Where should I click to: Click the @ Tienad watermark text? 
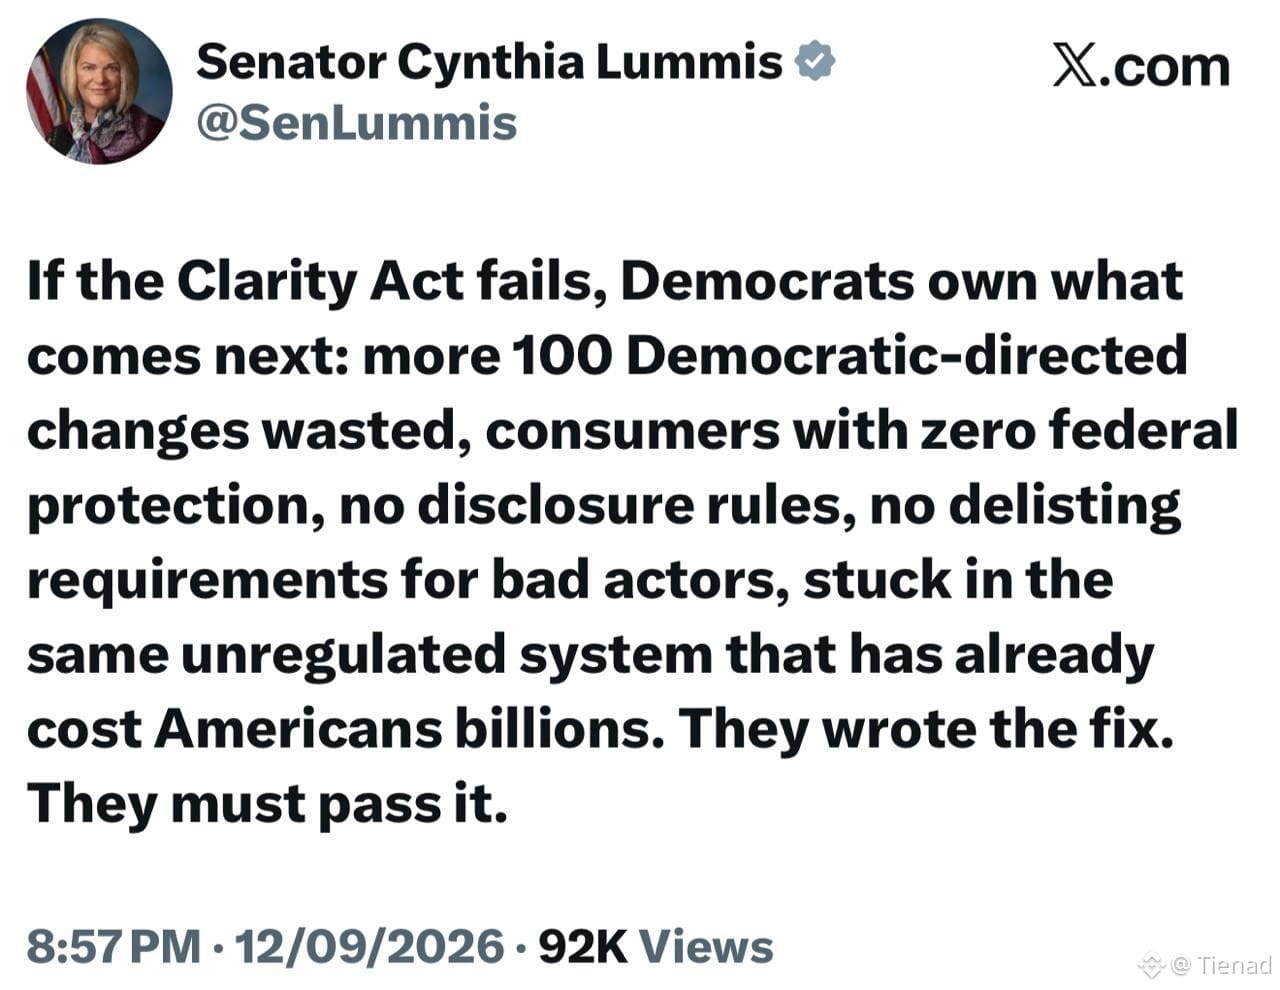pos(1220,965)
